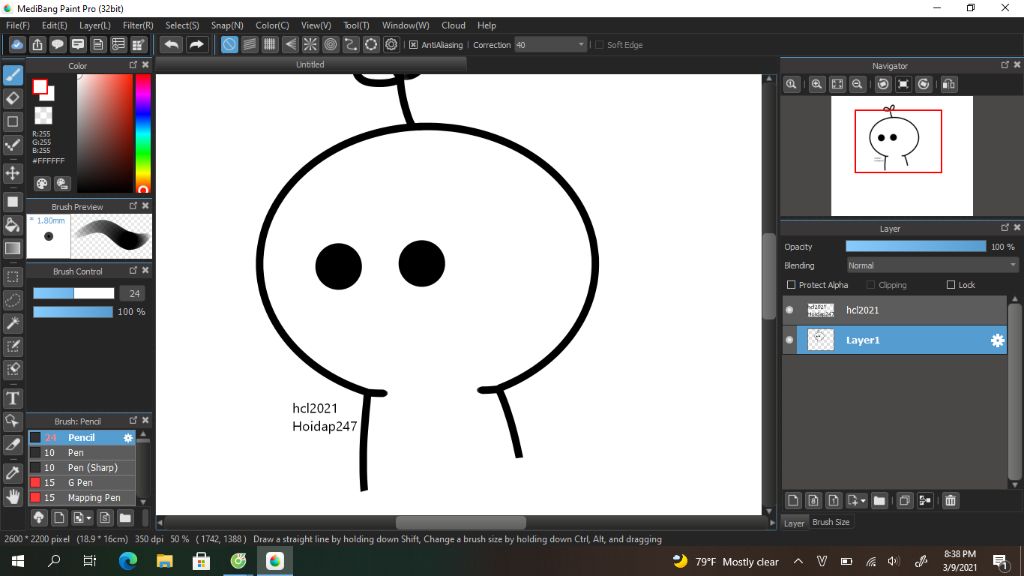Open the Cloud menu

coord(453,25)
